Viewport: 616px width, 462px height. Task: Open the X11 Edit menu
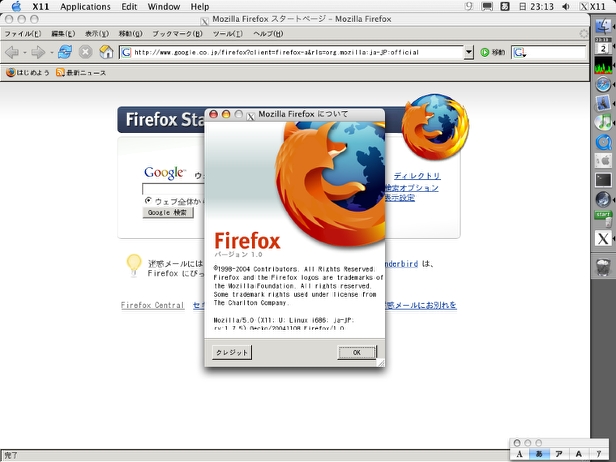129,7
